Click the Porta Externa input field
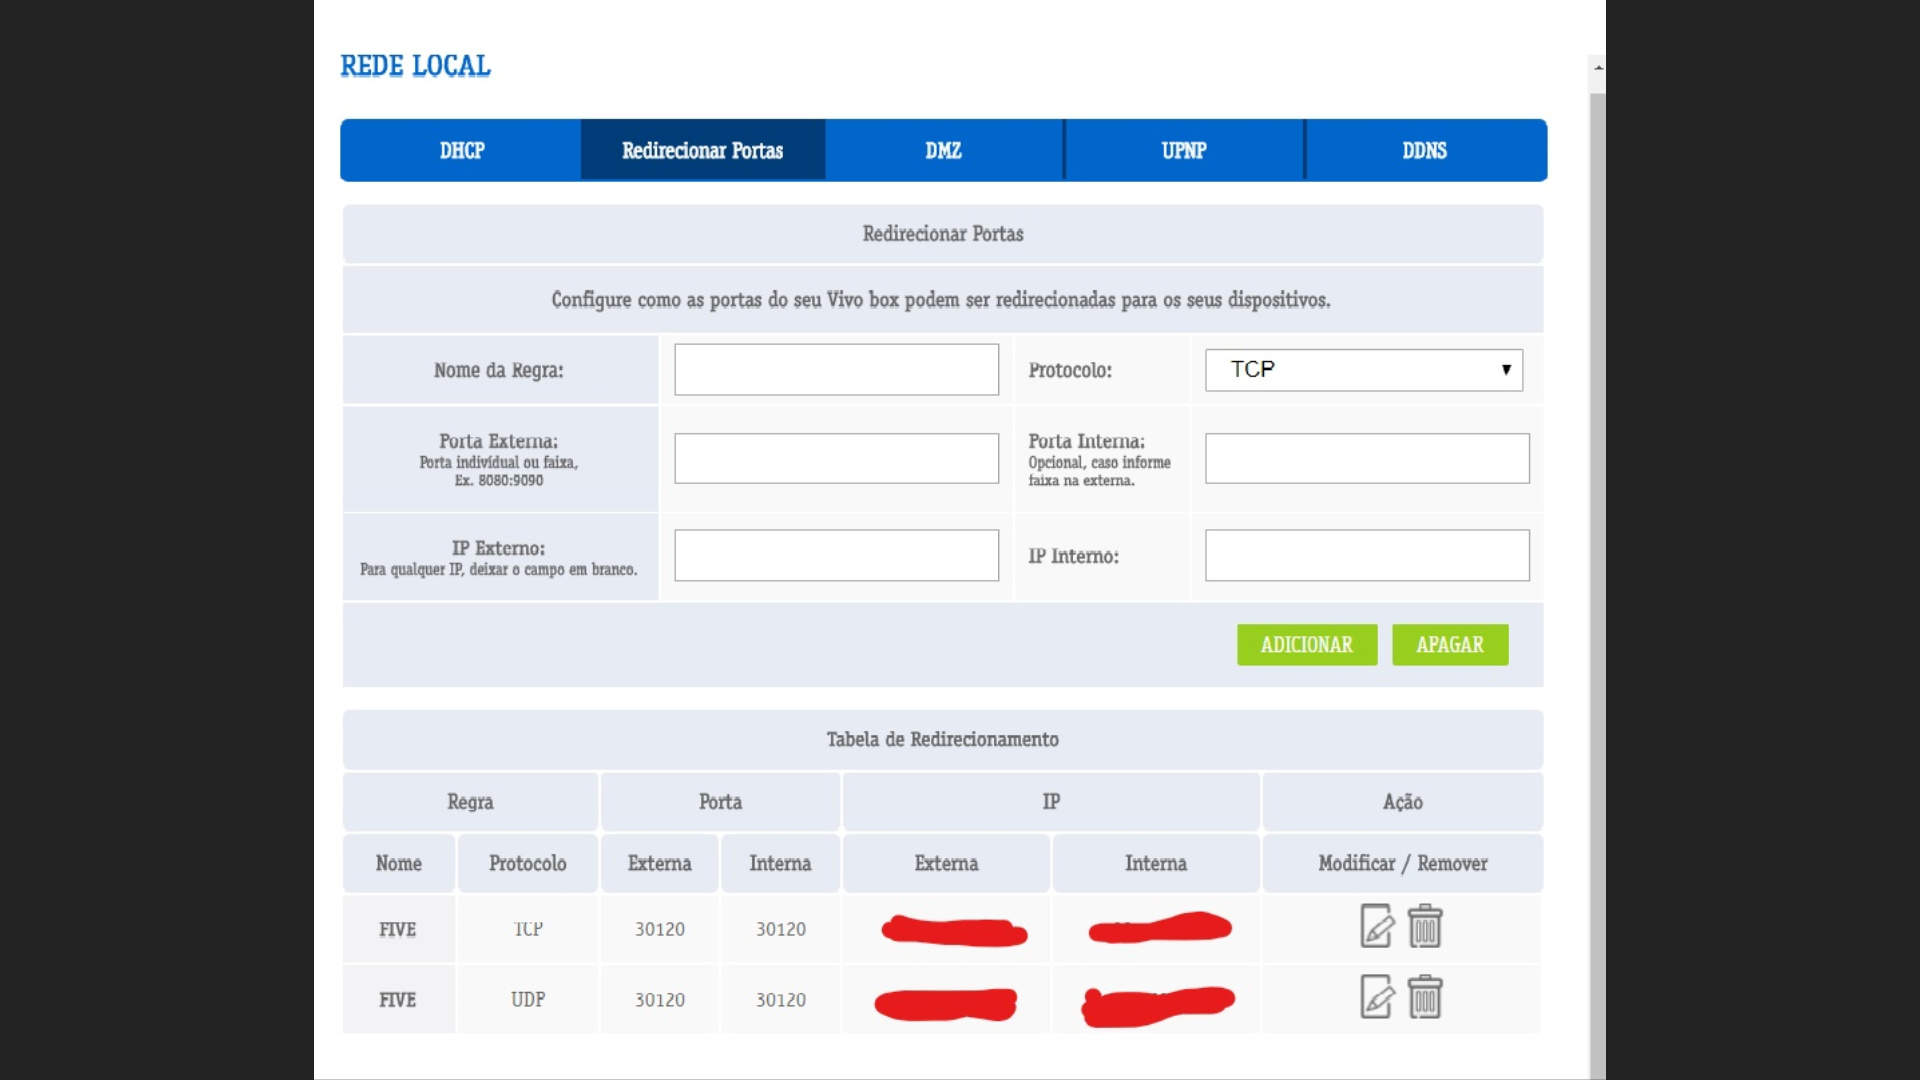The width and height of the screenshot is (1920, 1080). click(836, 459)
